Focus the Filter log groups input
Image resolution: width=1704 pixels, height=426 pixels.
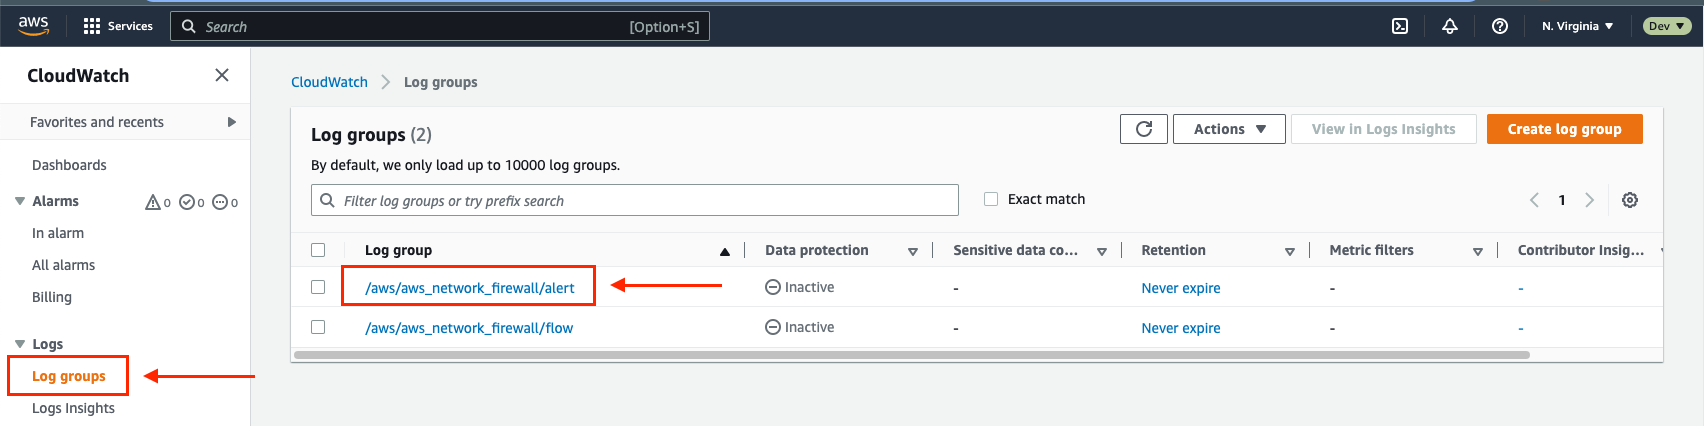[635, 200]
